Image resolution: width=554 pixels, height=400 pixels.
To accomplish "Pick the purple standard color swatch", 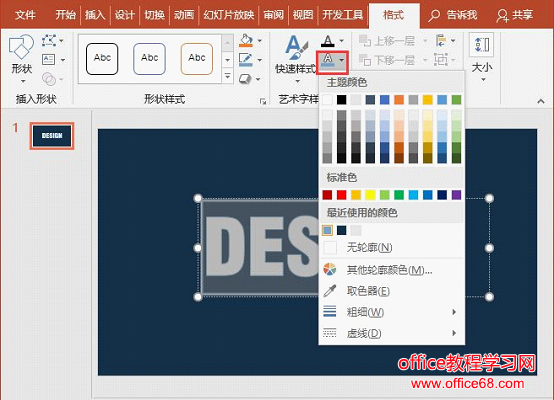I will click(x=456, y=195).
